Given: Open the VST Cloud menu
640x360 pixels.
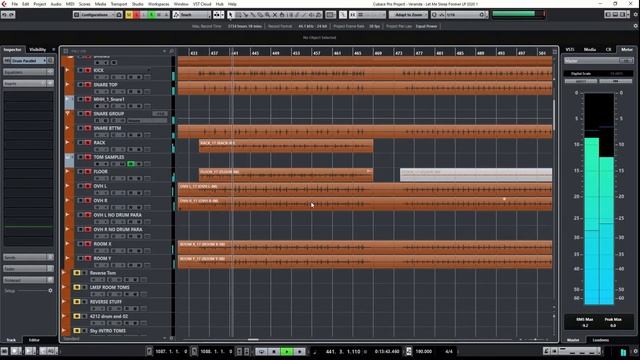Looking at the screenshot, I should tap(202, 4).
